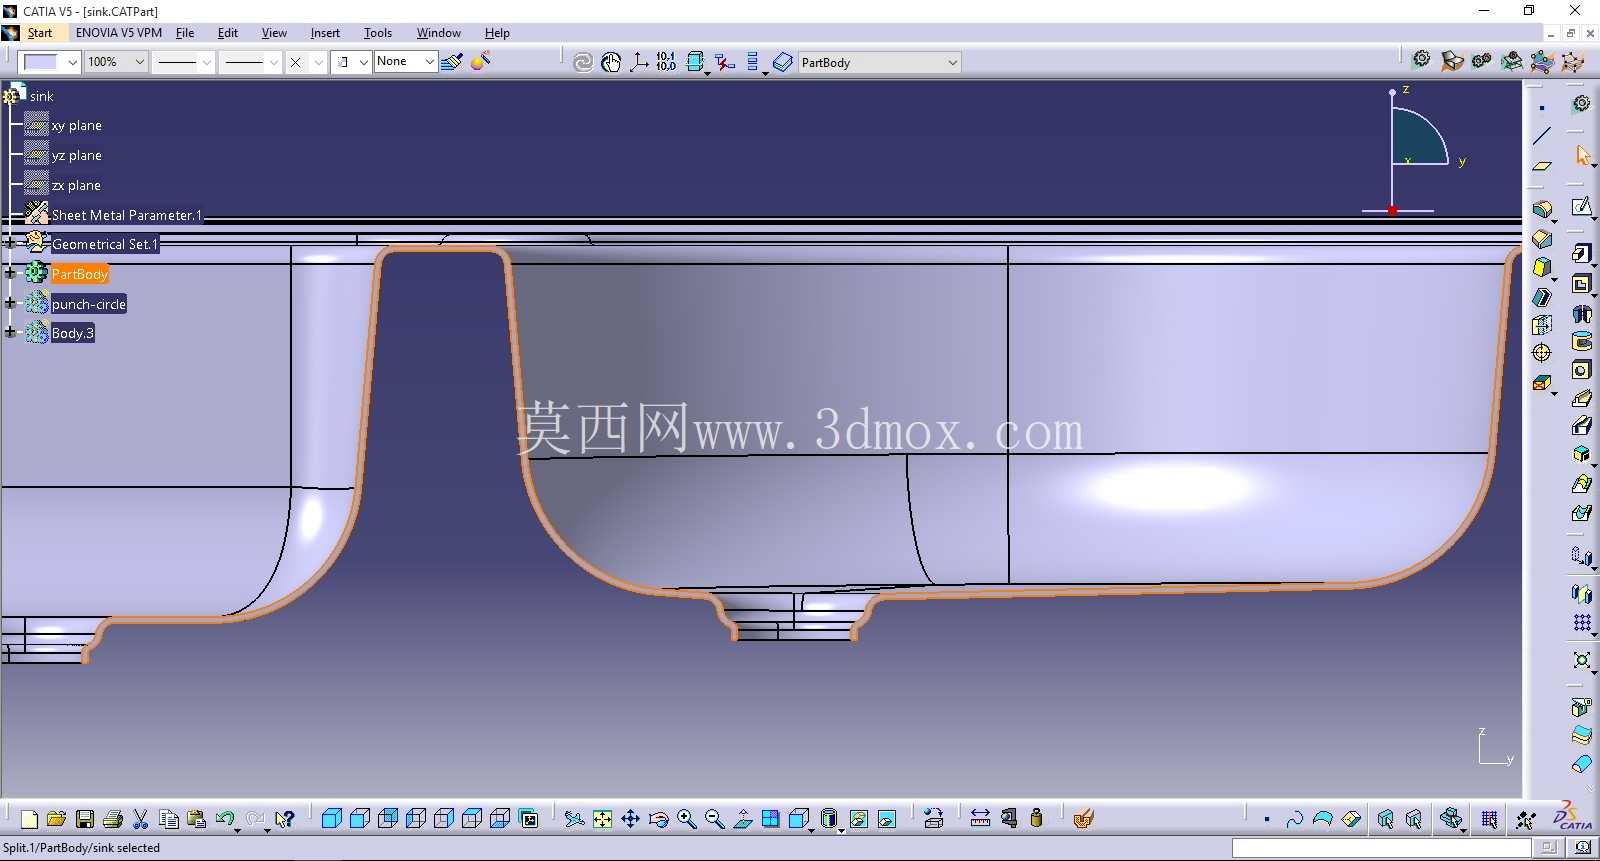Click the Paste clipboard icon
The width and height of the screenshot is (1600, 861).
tap(197, 819)
